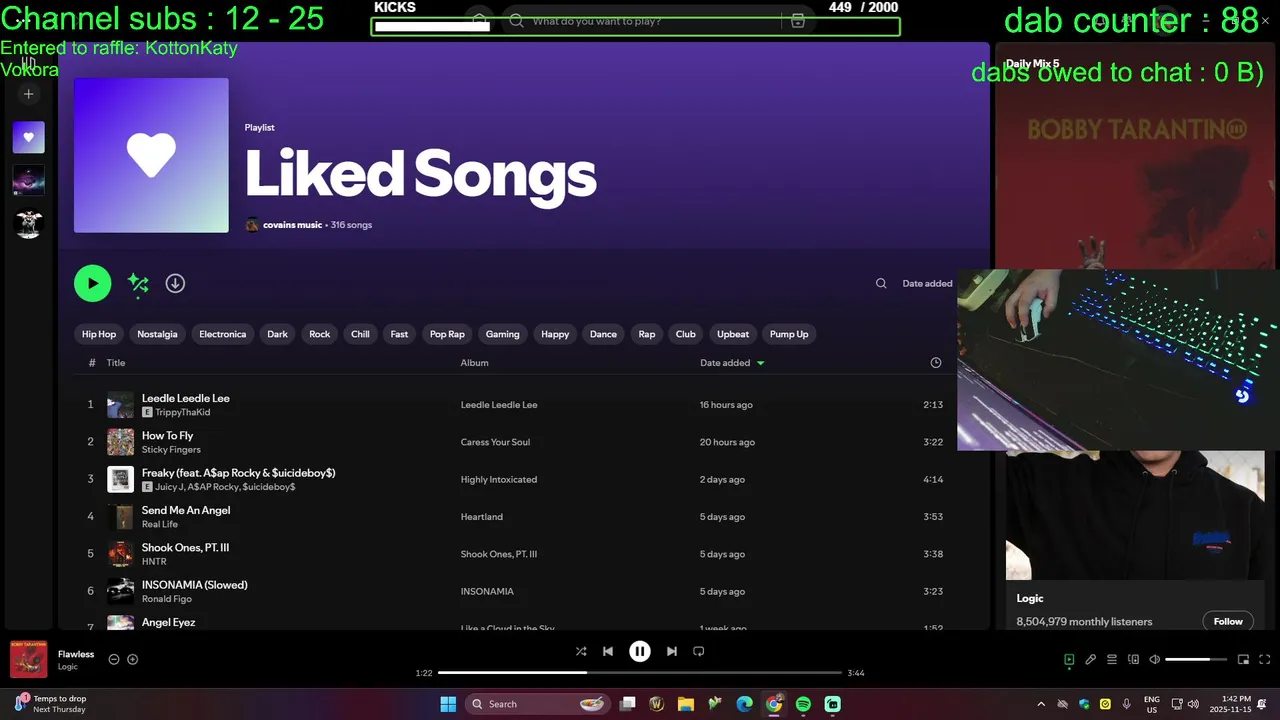This screenshot has height=720, width=1280.
Task: Seek on song progress bar
Action: click(640, 673)
